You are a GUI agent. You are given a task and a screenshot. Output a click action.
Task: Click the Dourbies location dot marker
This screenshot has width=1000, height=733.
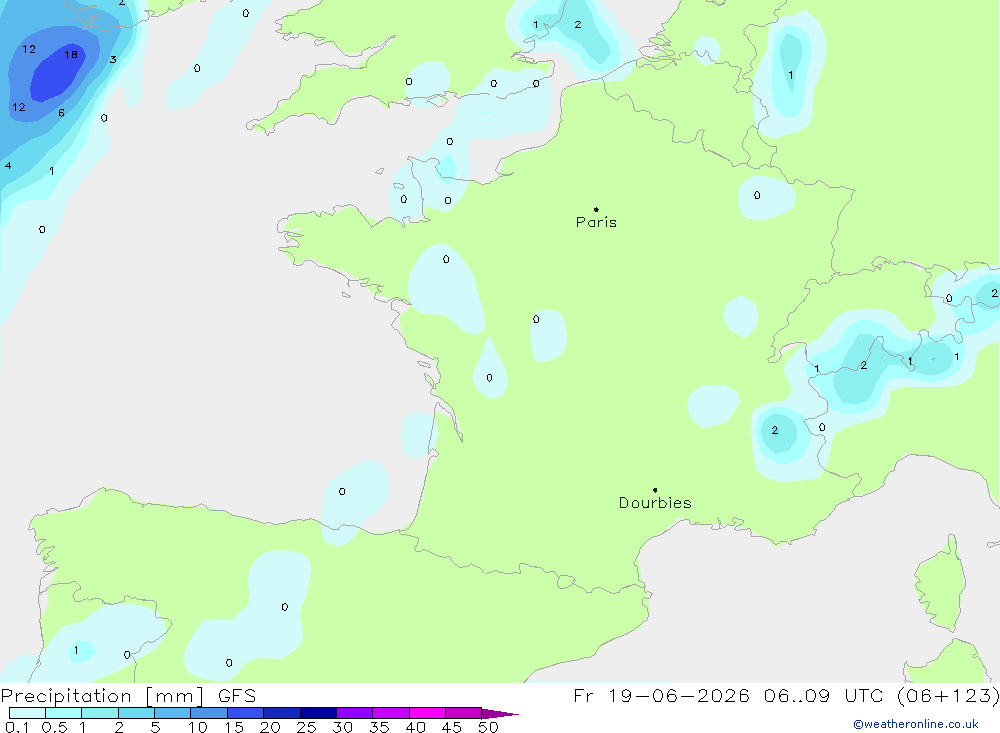655,490
